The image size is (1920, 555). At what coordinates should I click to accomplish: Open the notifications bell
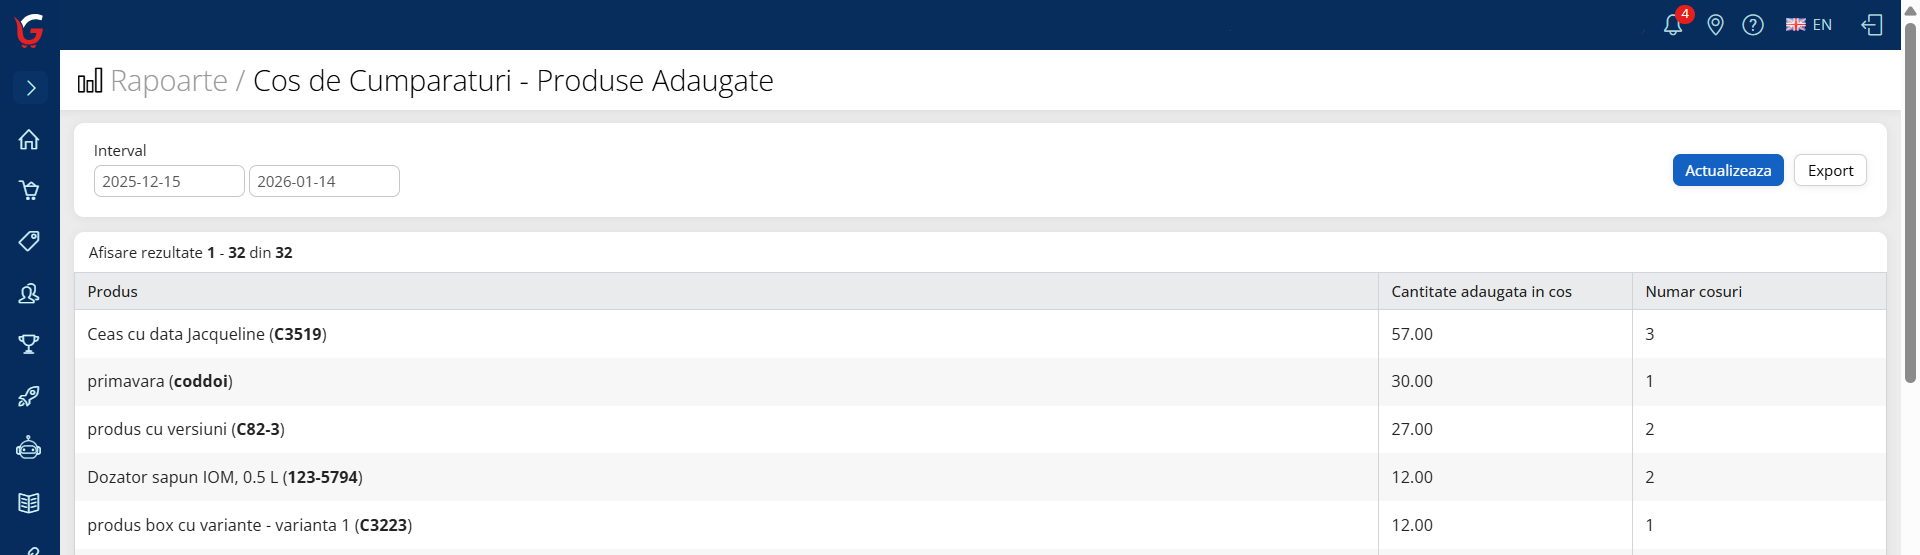(x=1673, y=25)
